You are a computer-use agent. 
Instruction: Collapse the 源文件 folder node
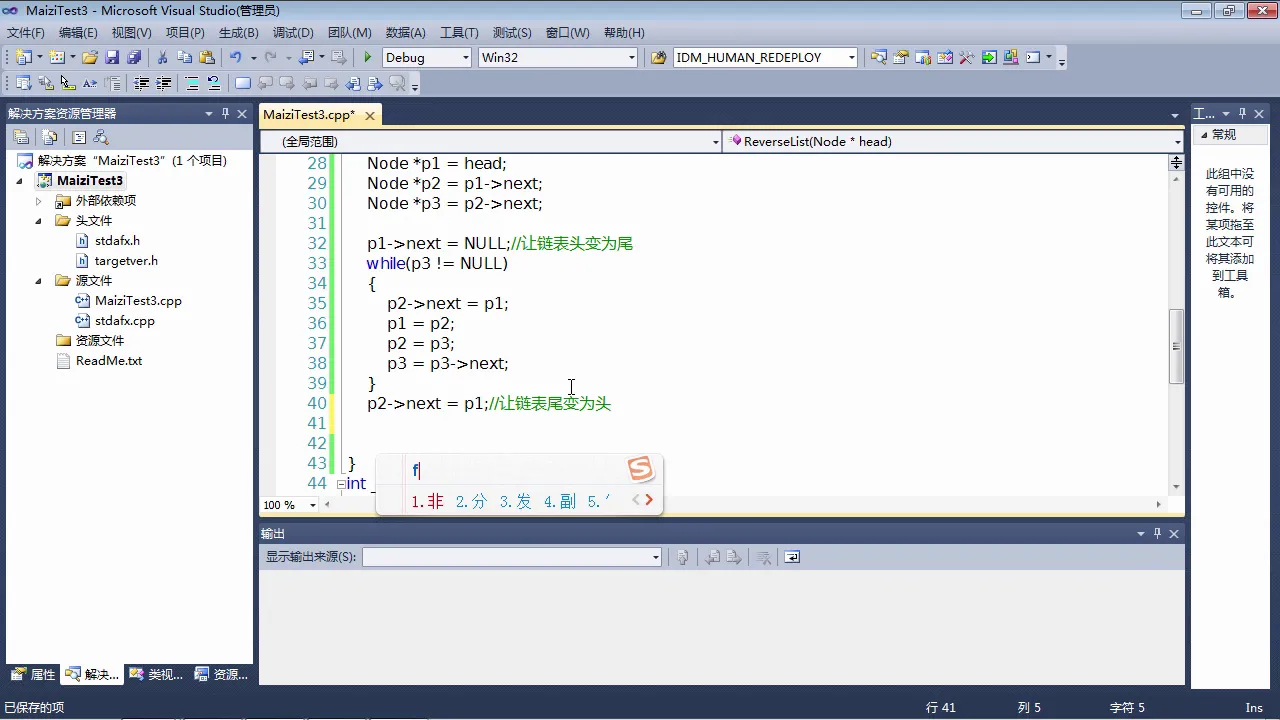pyautogui.click(x=40, y=281)
